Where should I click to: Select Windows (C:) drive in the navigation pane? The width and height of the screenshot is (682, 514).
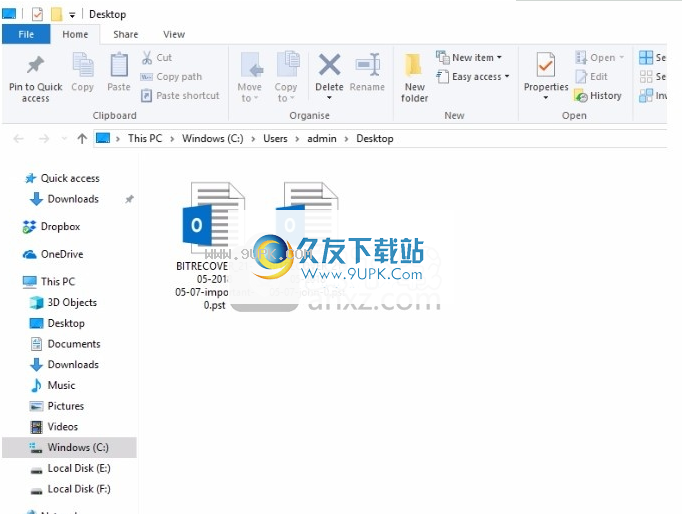coord(69,447)
